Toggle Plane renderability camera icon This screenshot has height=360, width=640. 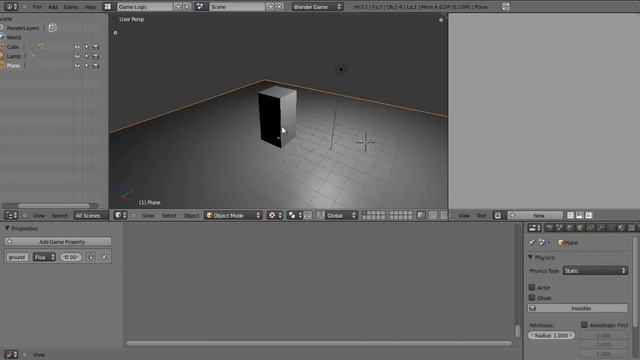tap(96, 66)
